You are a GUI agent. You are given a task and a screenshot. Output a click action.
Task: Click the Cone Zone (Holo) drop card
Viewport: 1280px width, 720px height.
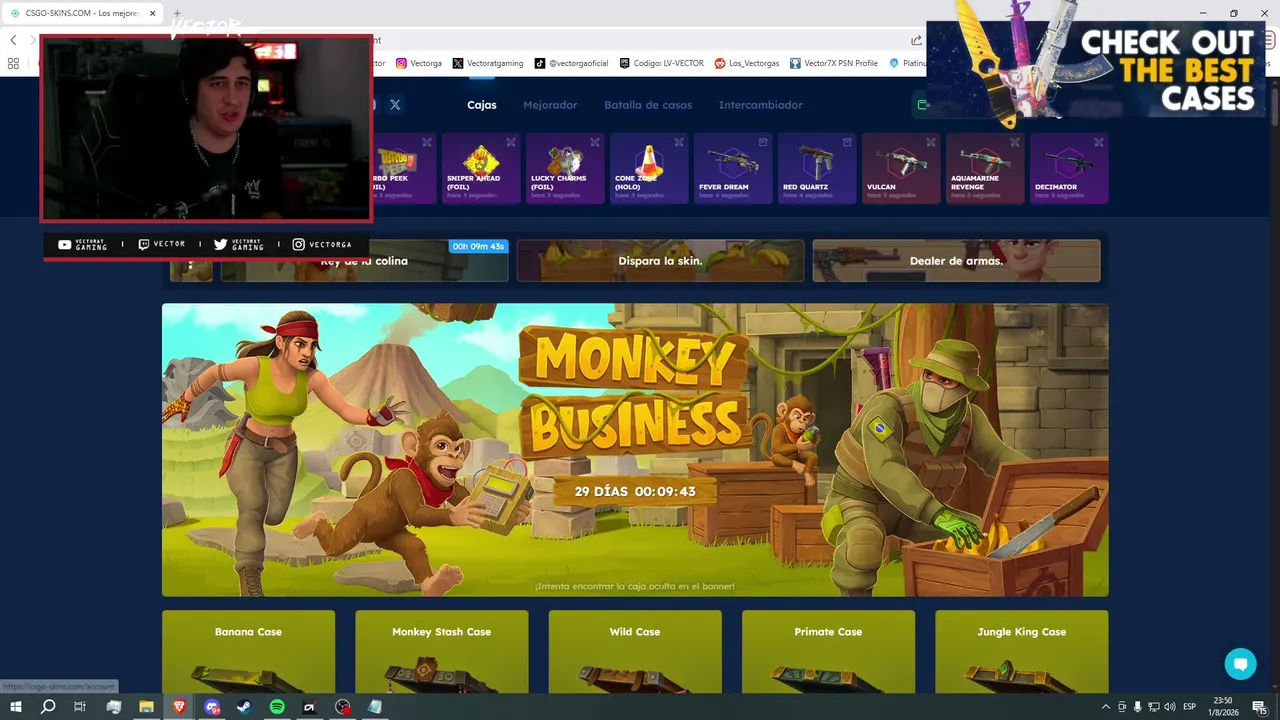(x=649, y=168)
